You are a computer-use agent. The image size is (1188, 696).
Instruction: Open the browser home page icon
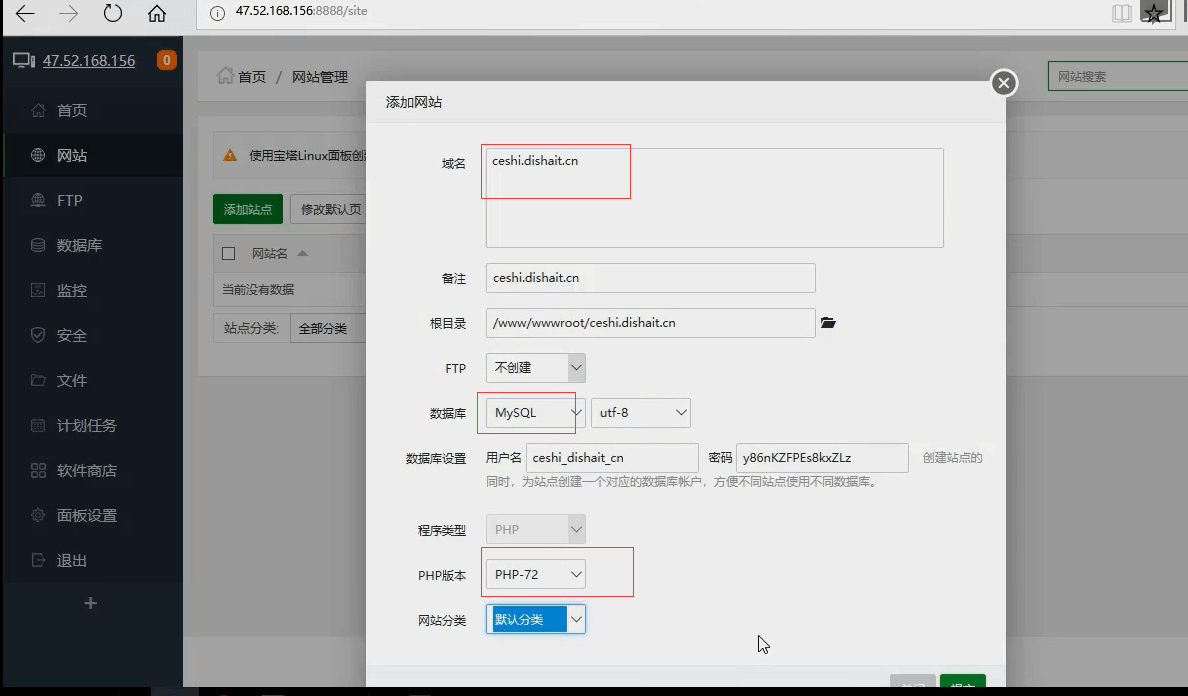(157, 13)
